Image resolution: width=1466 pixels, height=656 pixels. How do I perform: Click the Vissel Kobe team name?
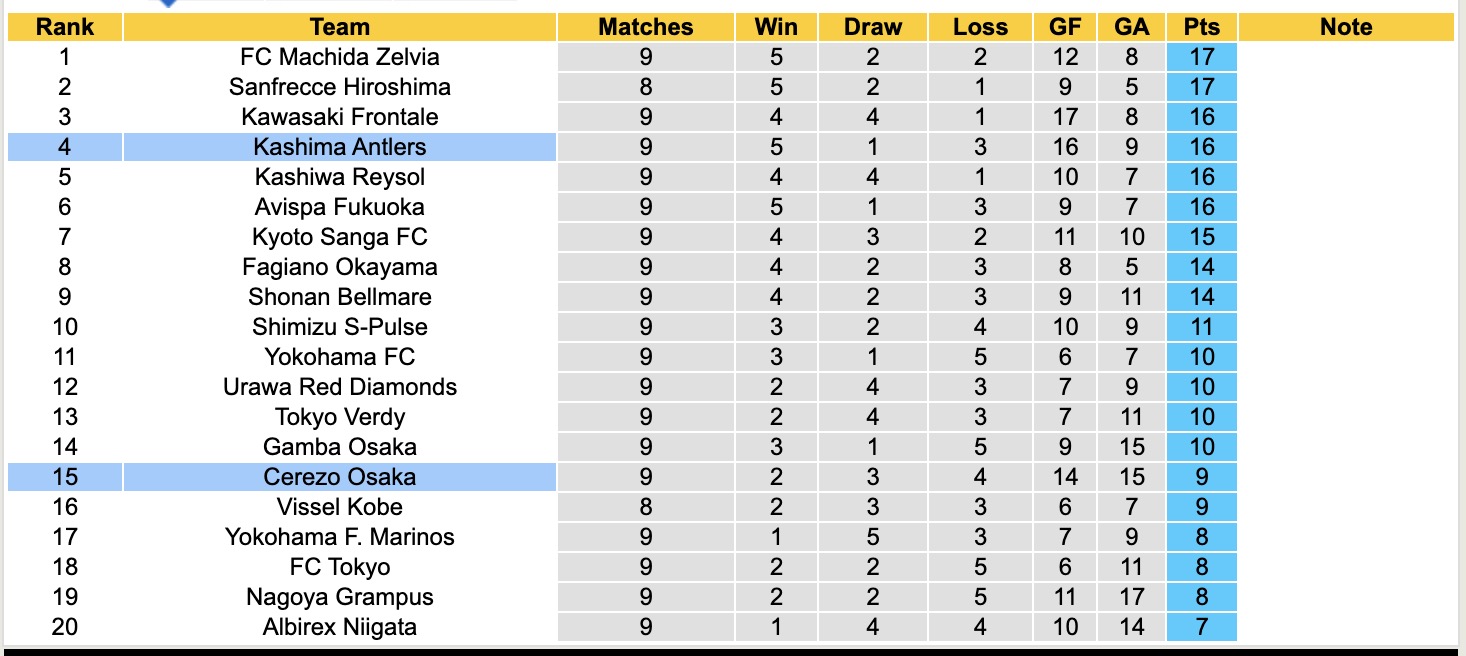pyautogui.click(x=339, y=507)
